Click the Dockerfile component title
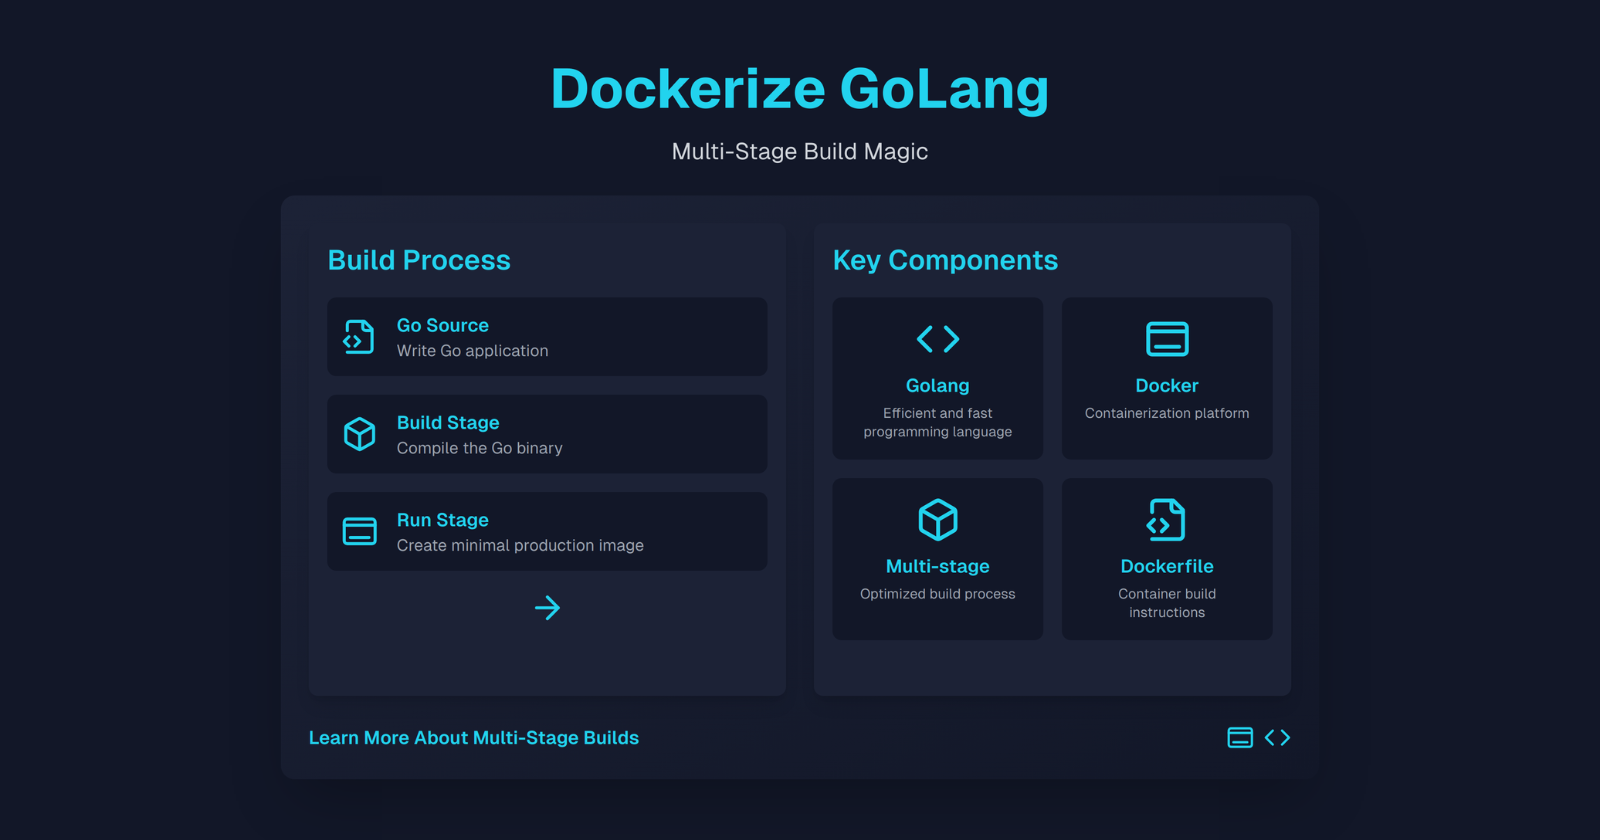This screenshot has width=1600, height=840. tap(1167, 566)
